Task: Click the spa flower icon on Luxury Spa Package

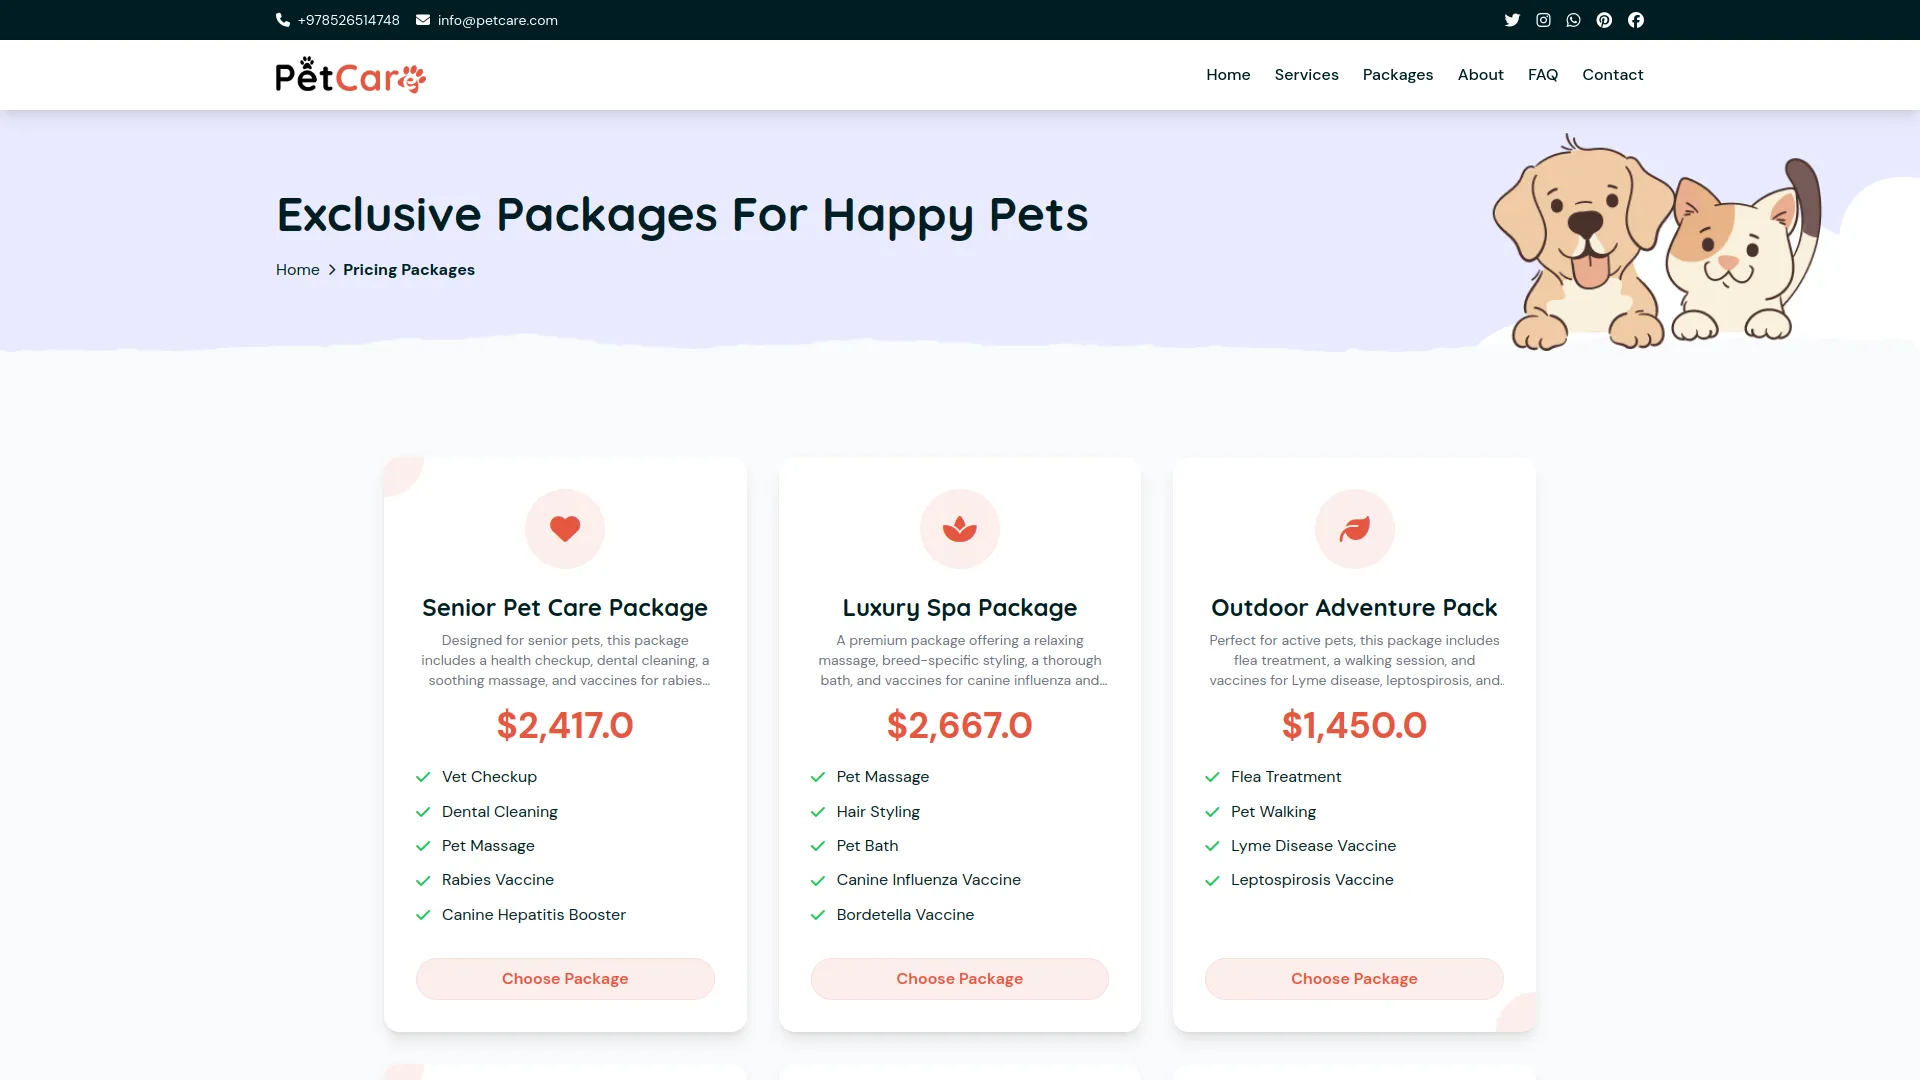Action: tap(959, 528)
